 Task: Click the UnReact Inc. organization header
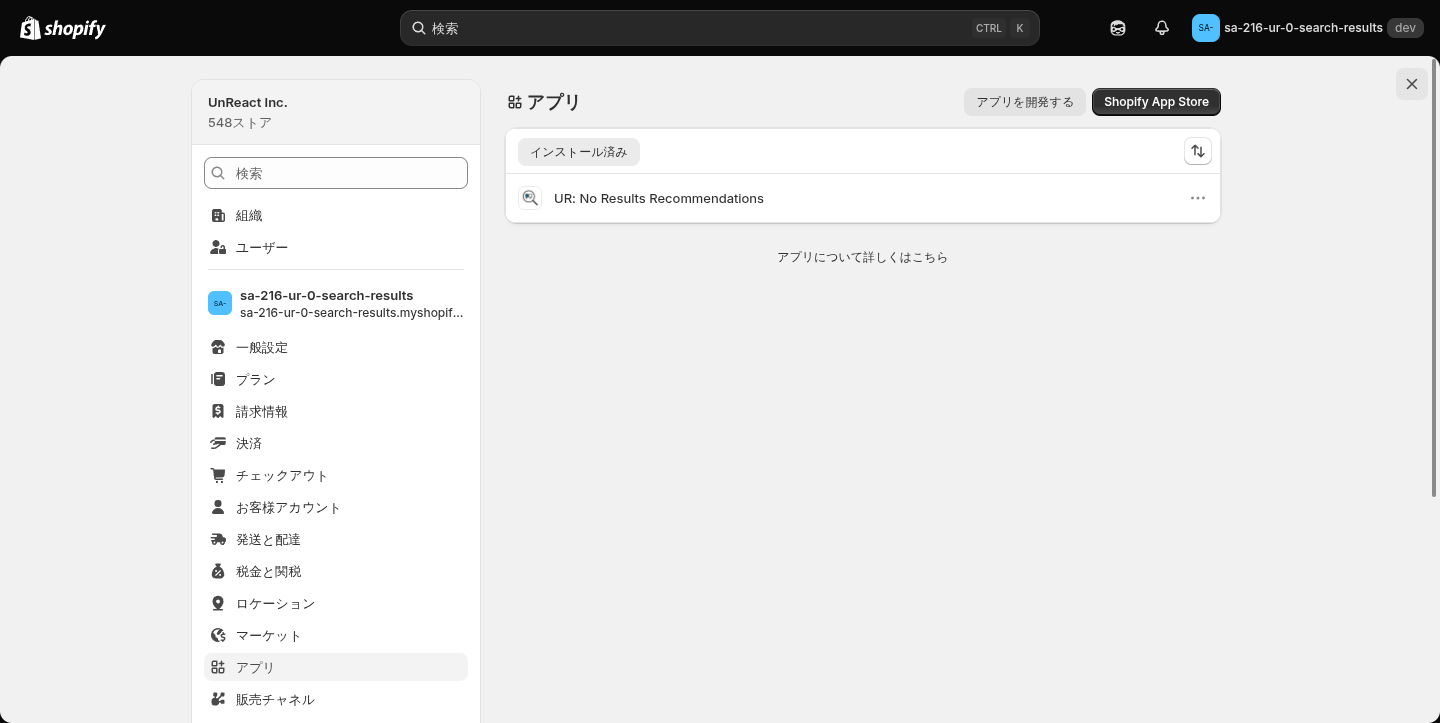click(x=336, y=112)
